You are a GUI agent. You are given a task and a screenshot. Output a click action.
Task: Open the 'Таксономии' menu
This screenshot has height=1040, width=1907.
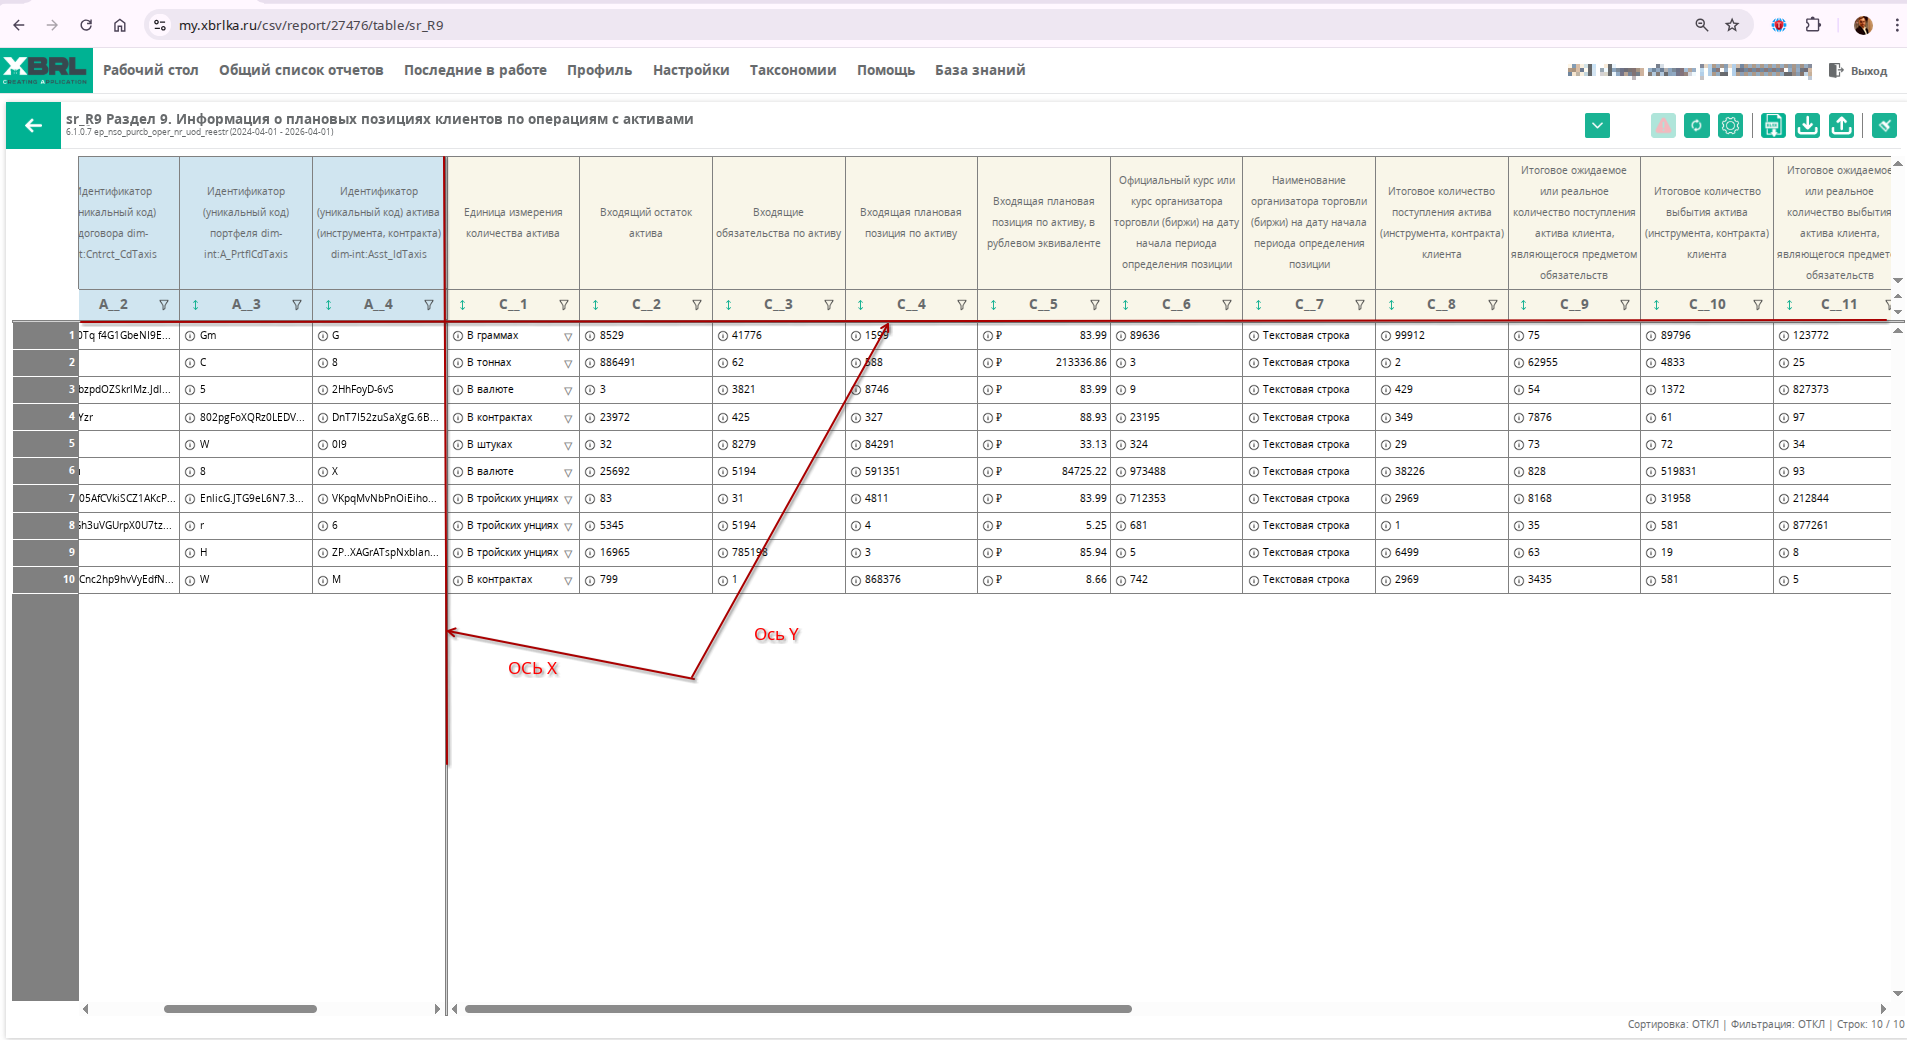click(x=792, y=70)
